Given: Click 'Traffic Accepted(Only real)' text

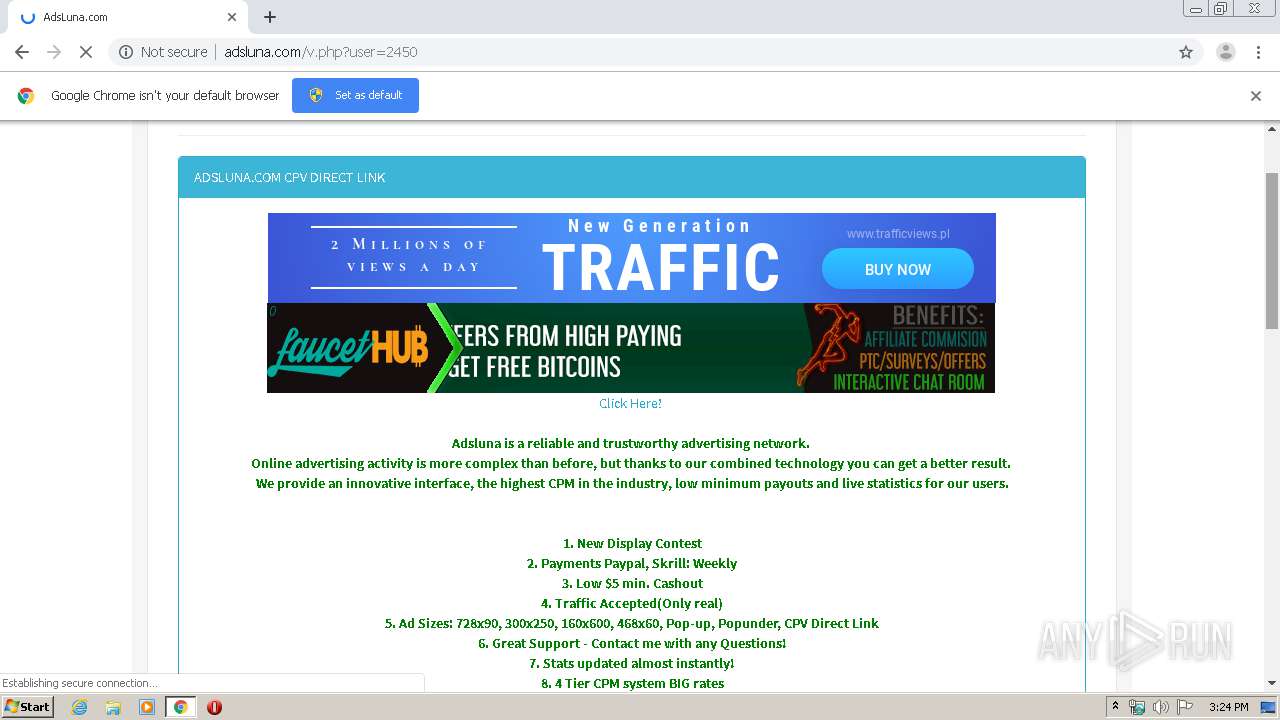Looking at the screenshot, I should [x=638, y=603].
